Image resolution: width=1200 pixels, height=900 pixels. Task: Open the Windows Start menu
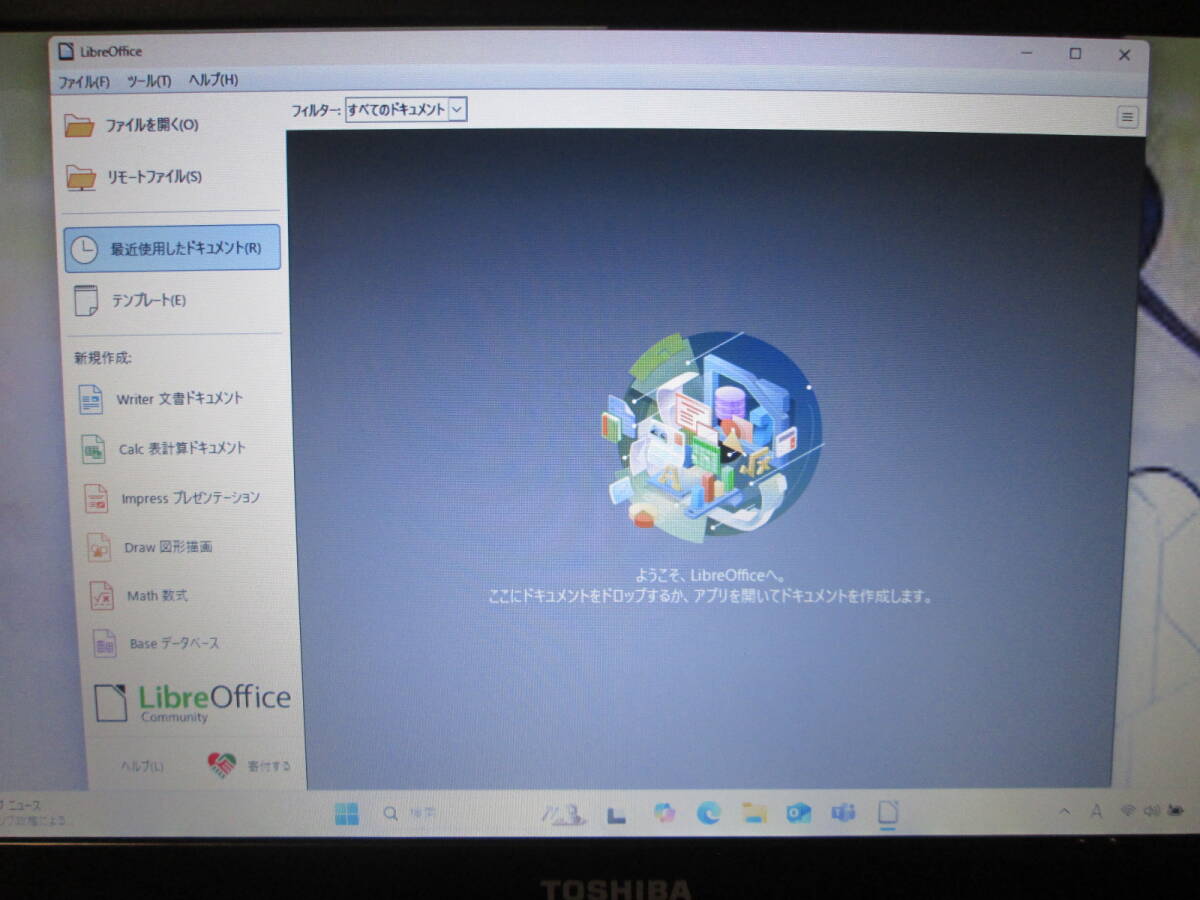point(347,814)
